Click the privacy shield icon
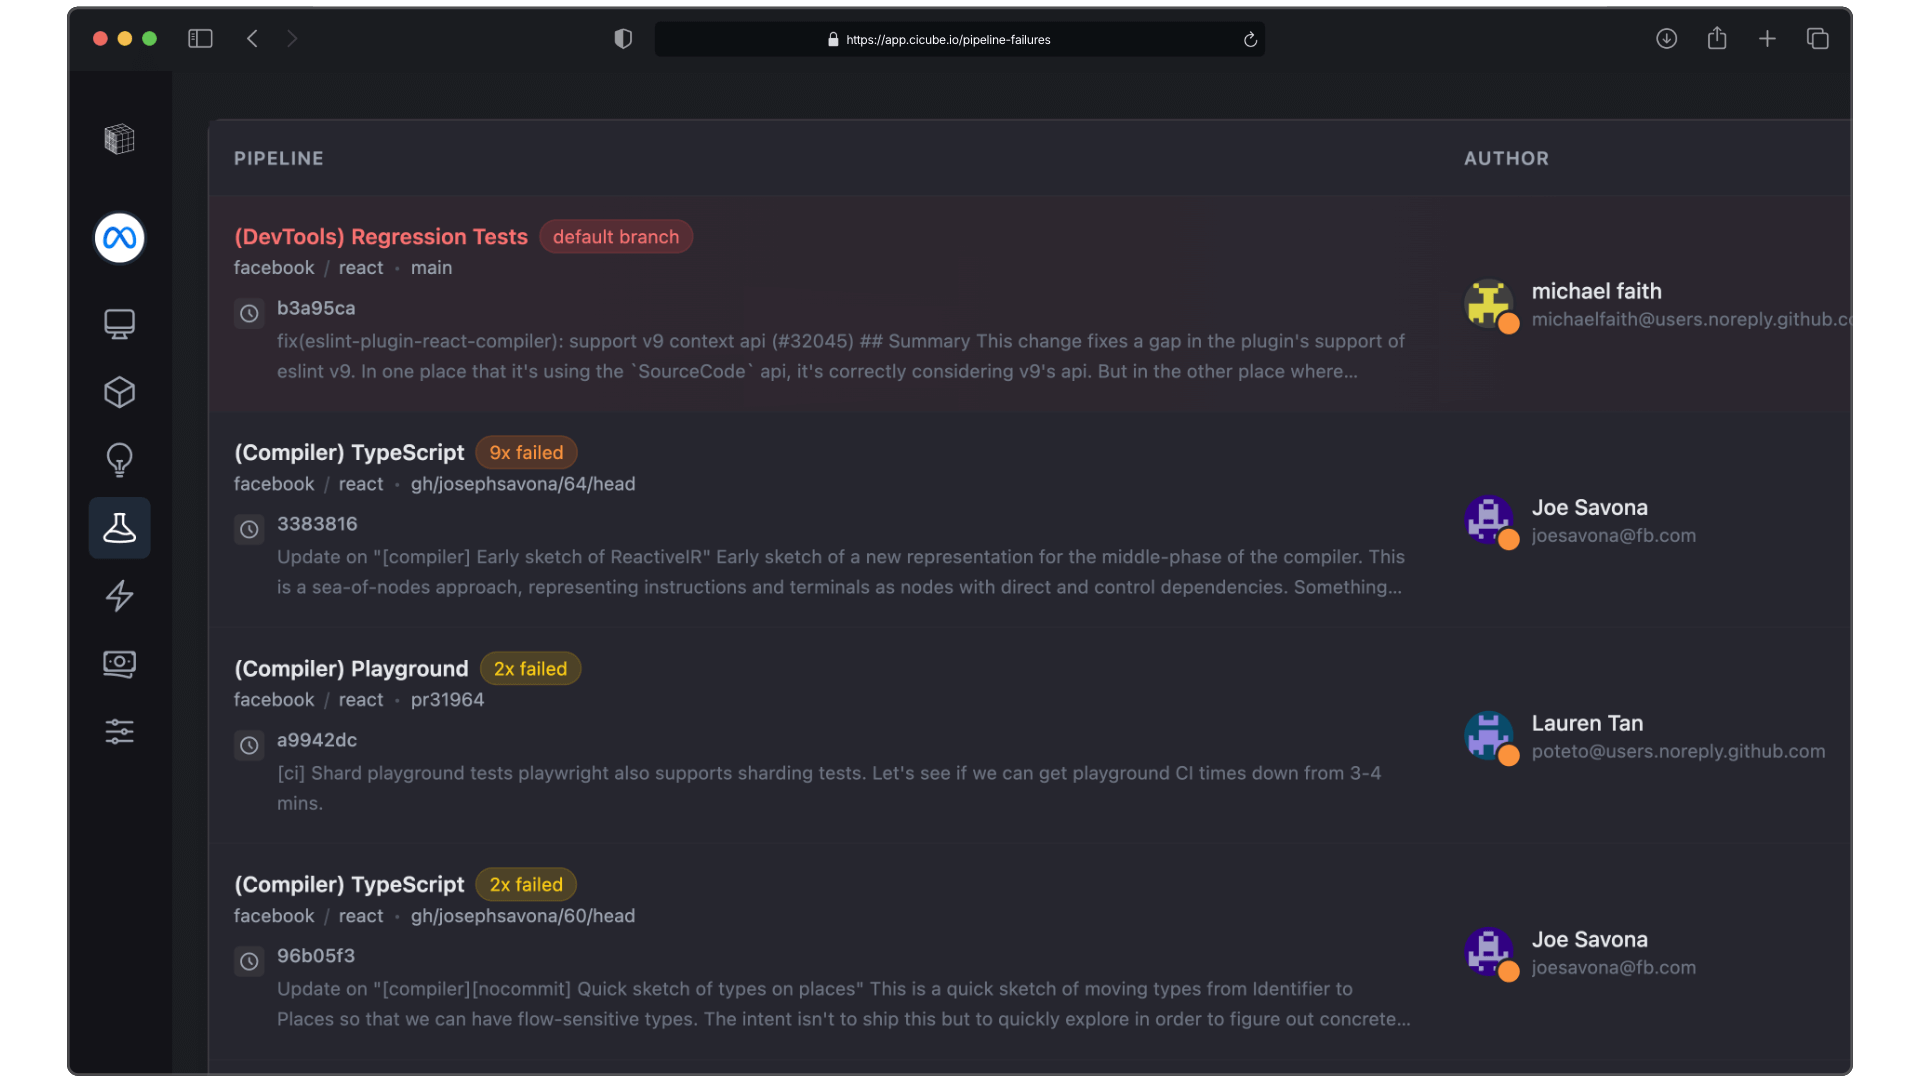Viewport: 1920px width, 1080px height. pos(623,39)
